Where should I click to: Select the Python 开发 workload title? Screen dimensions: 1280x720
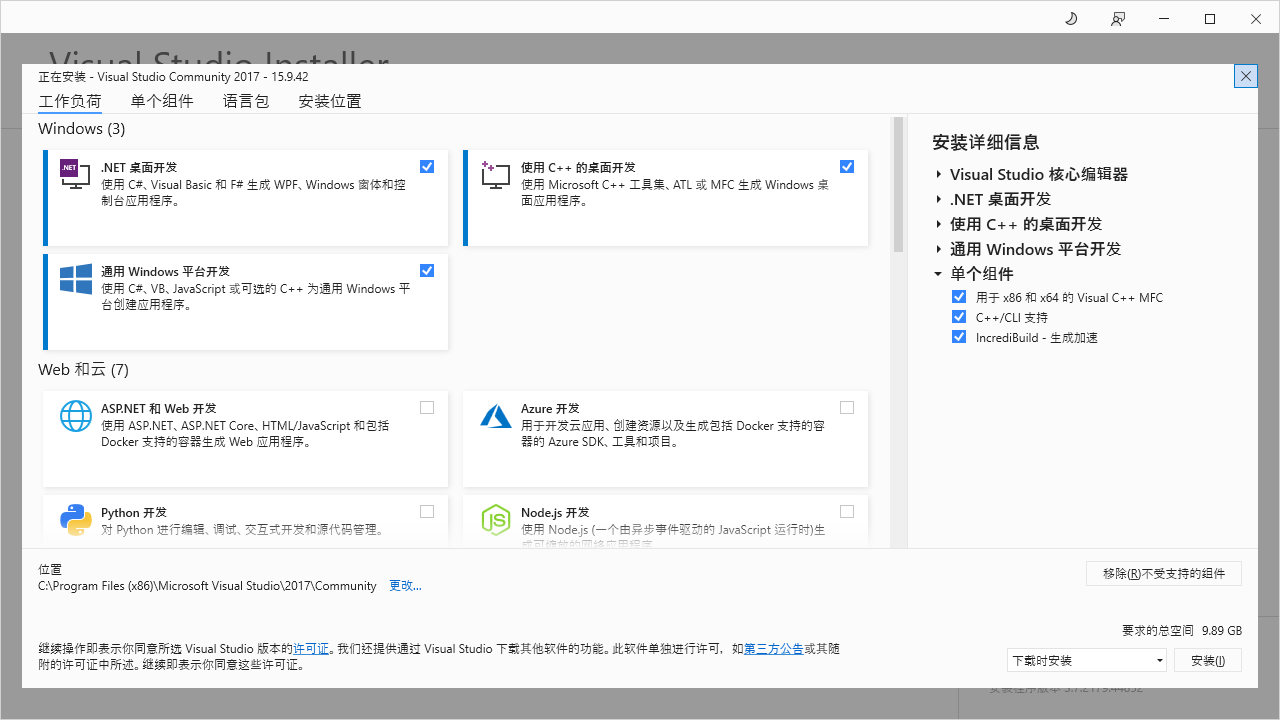[x=134, y=512]
